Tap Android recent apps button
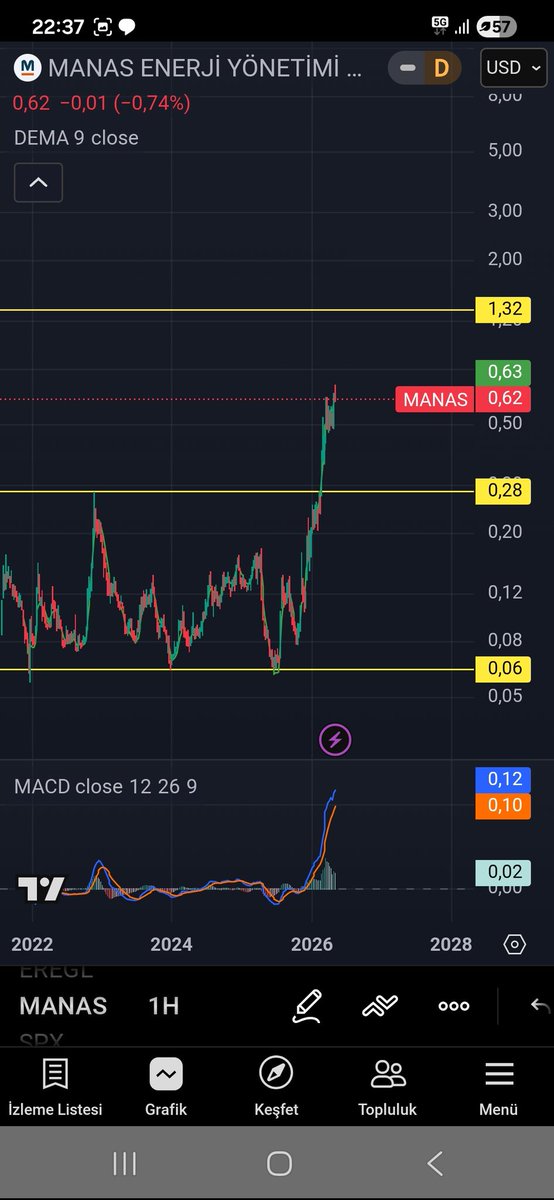The height and width of the screenshot is (1200, 554). pos(124,1163)
